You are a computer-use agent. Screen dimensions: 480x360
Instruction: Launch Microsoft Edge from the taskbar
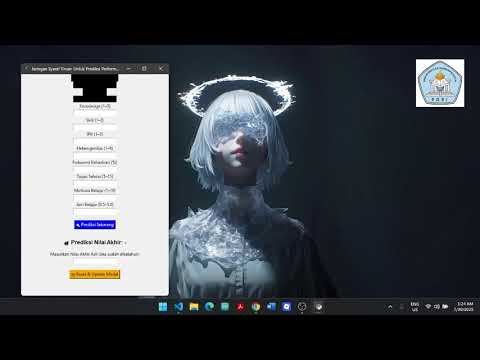pos(209,307)
